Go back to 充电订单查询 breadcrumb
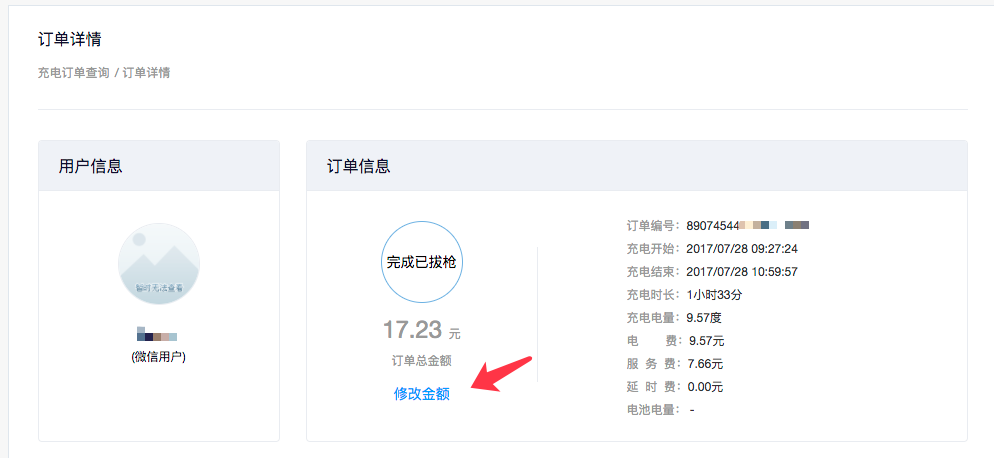The image size is (994, 458). [x=73, y=73]
